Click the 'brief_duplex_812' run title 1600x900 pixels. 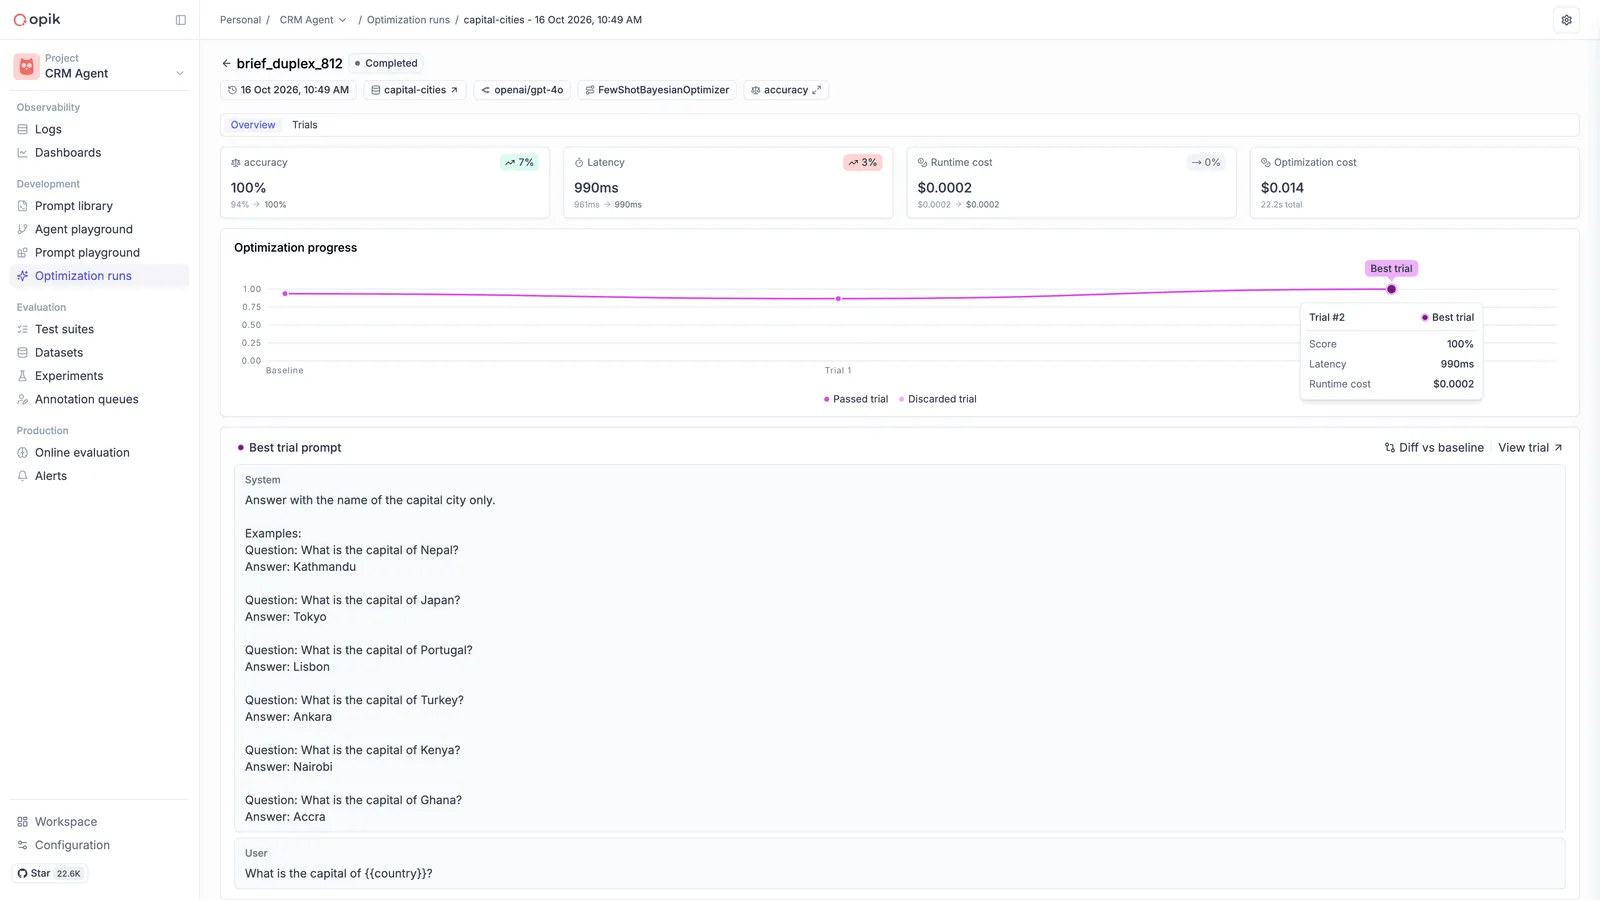point(289,63)
